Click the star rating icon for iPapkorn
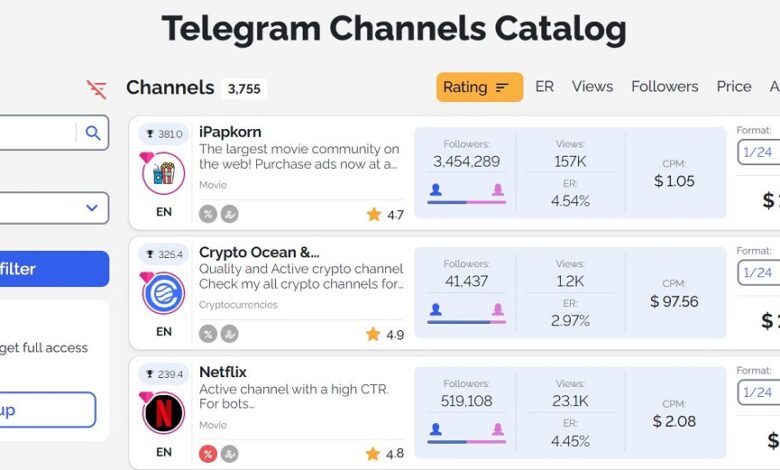The width and height of the screenshot is (780, 470). [374, 214]
